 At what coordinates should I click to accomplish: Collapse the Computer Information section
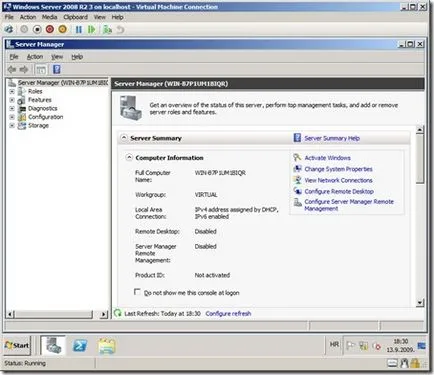[129, 157]
